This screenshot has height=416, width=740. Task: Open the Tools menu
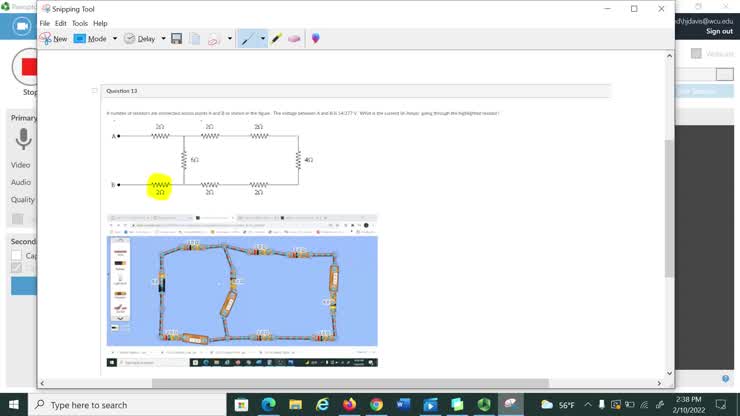pyautogui.click(x=79, y=23)
